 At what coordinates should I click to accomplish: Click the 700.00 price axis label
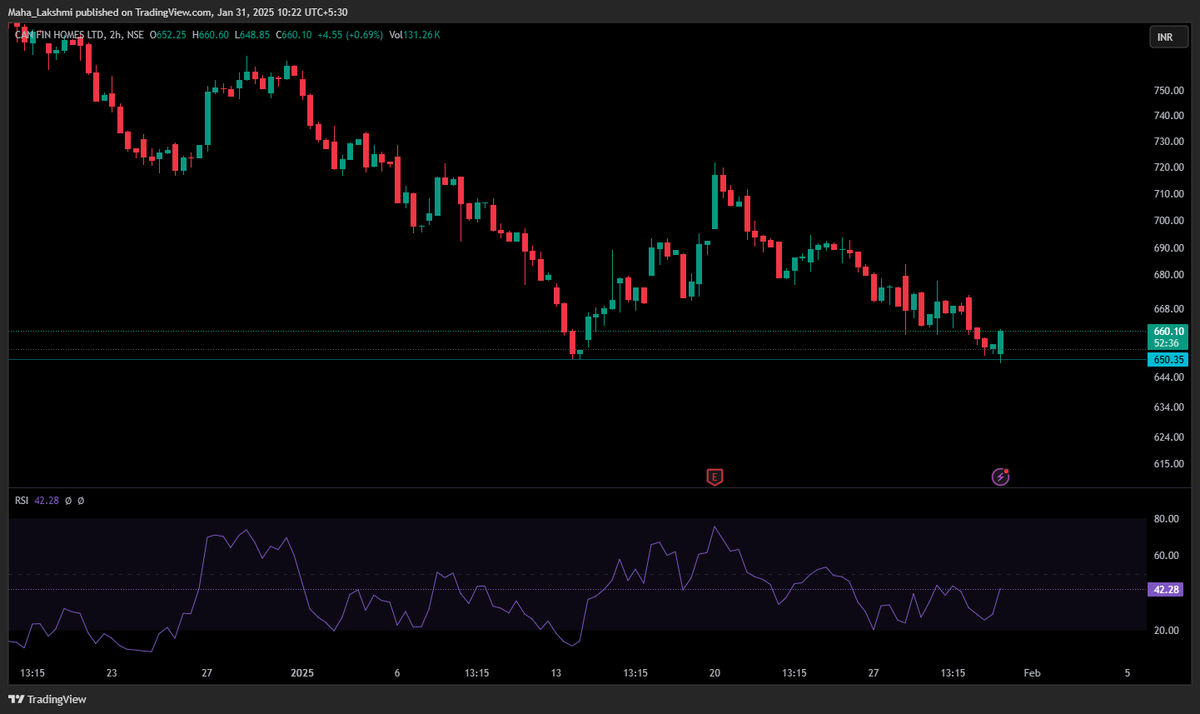1169,221
